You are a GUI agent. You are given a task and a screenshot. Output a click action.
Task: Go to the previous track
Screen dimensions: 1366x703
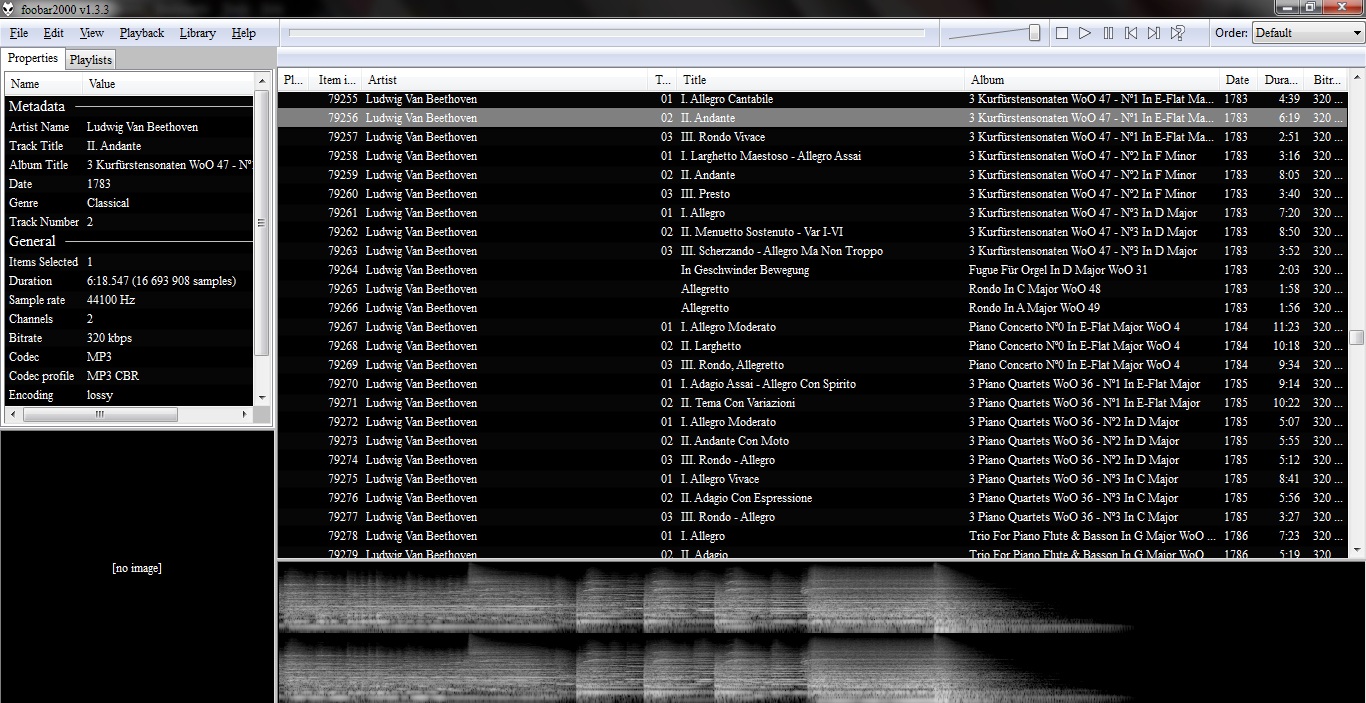[1131, 33]
